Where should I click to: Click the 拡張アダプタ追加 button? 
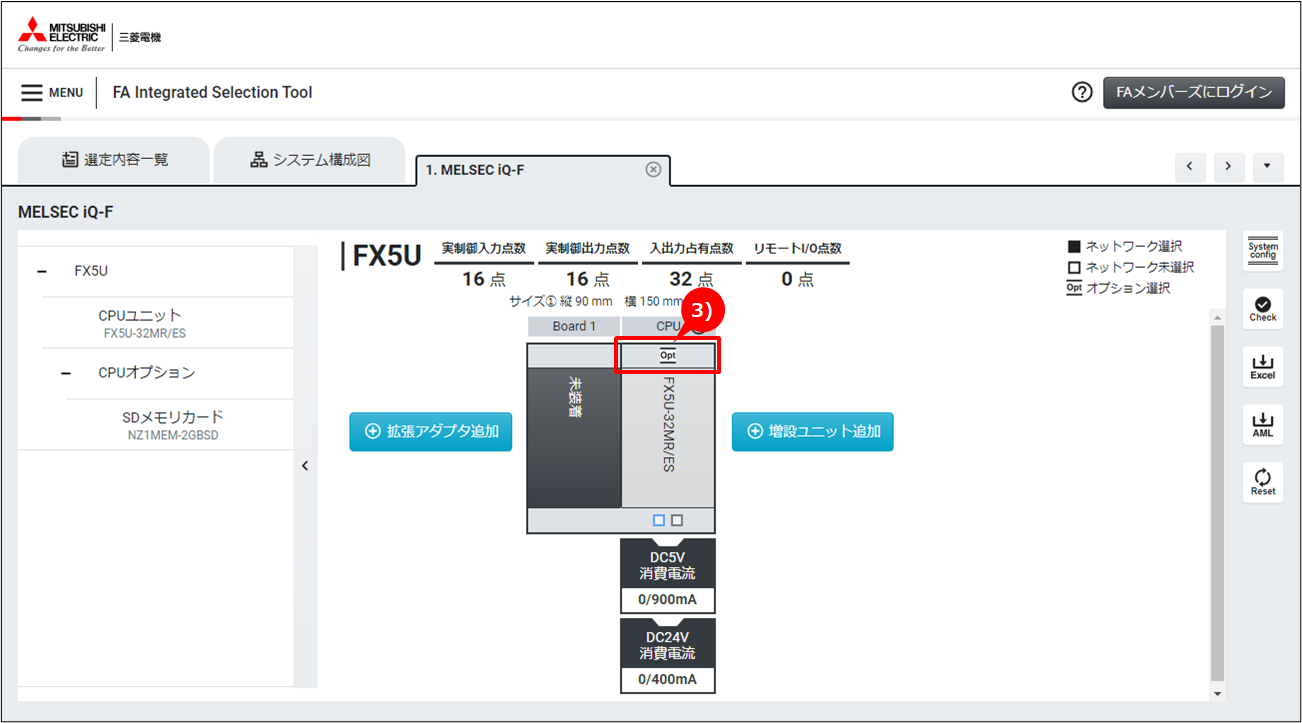click(431, 432)
